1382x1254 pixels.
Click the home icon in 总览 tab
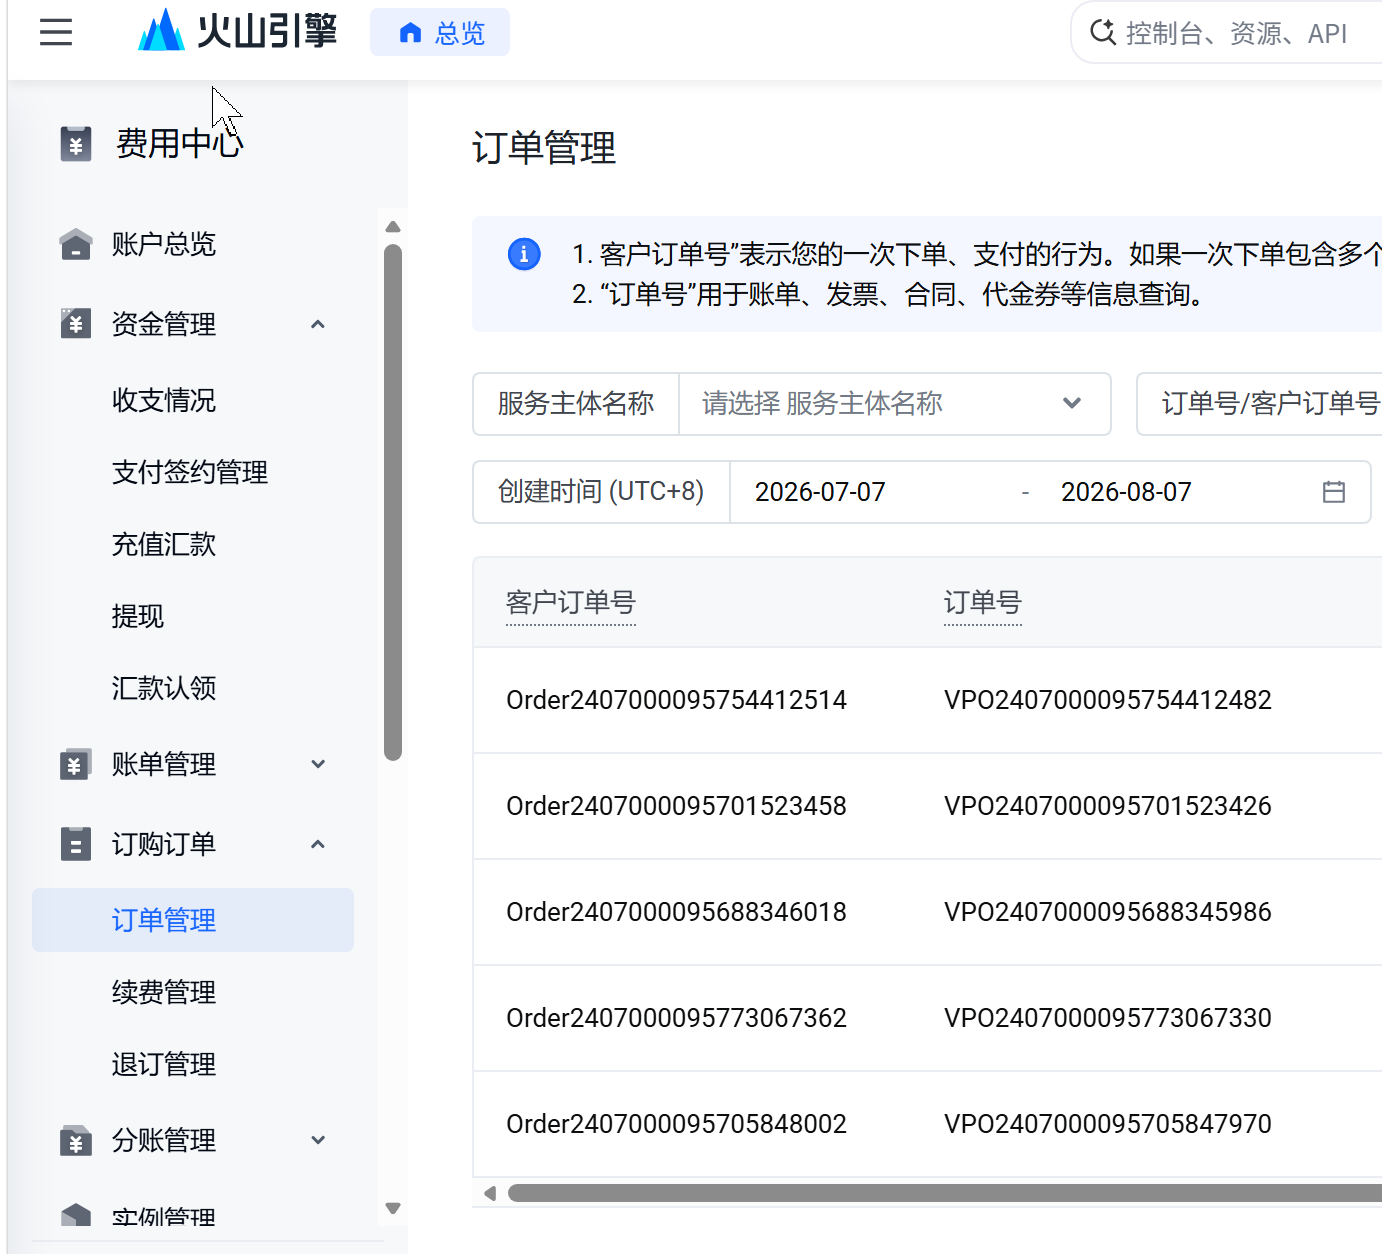[x=410, y=33]
